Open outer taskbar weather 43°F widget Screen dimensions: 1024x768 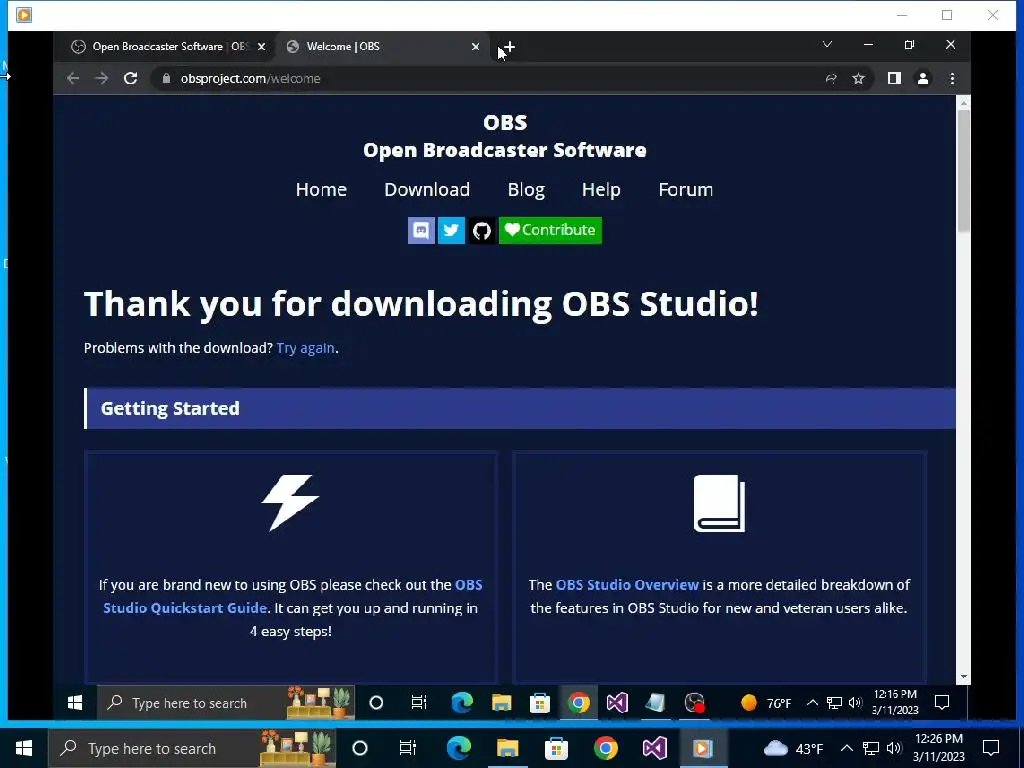coord(792,748)
